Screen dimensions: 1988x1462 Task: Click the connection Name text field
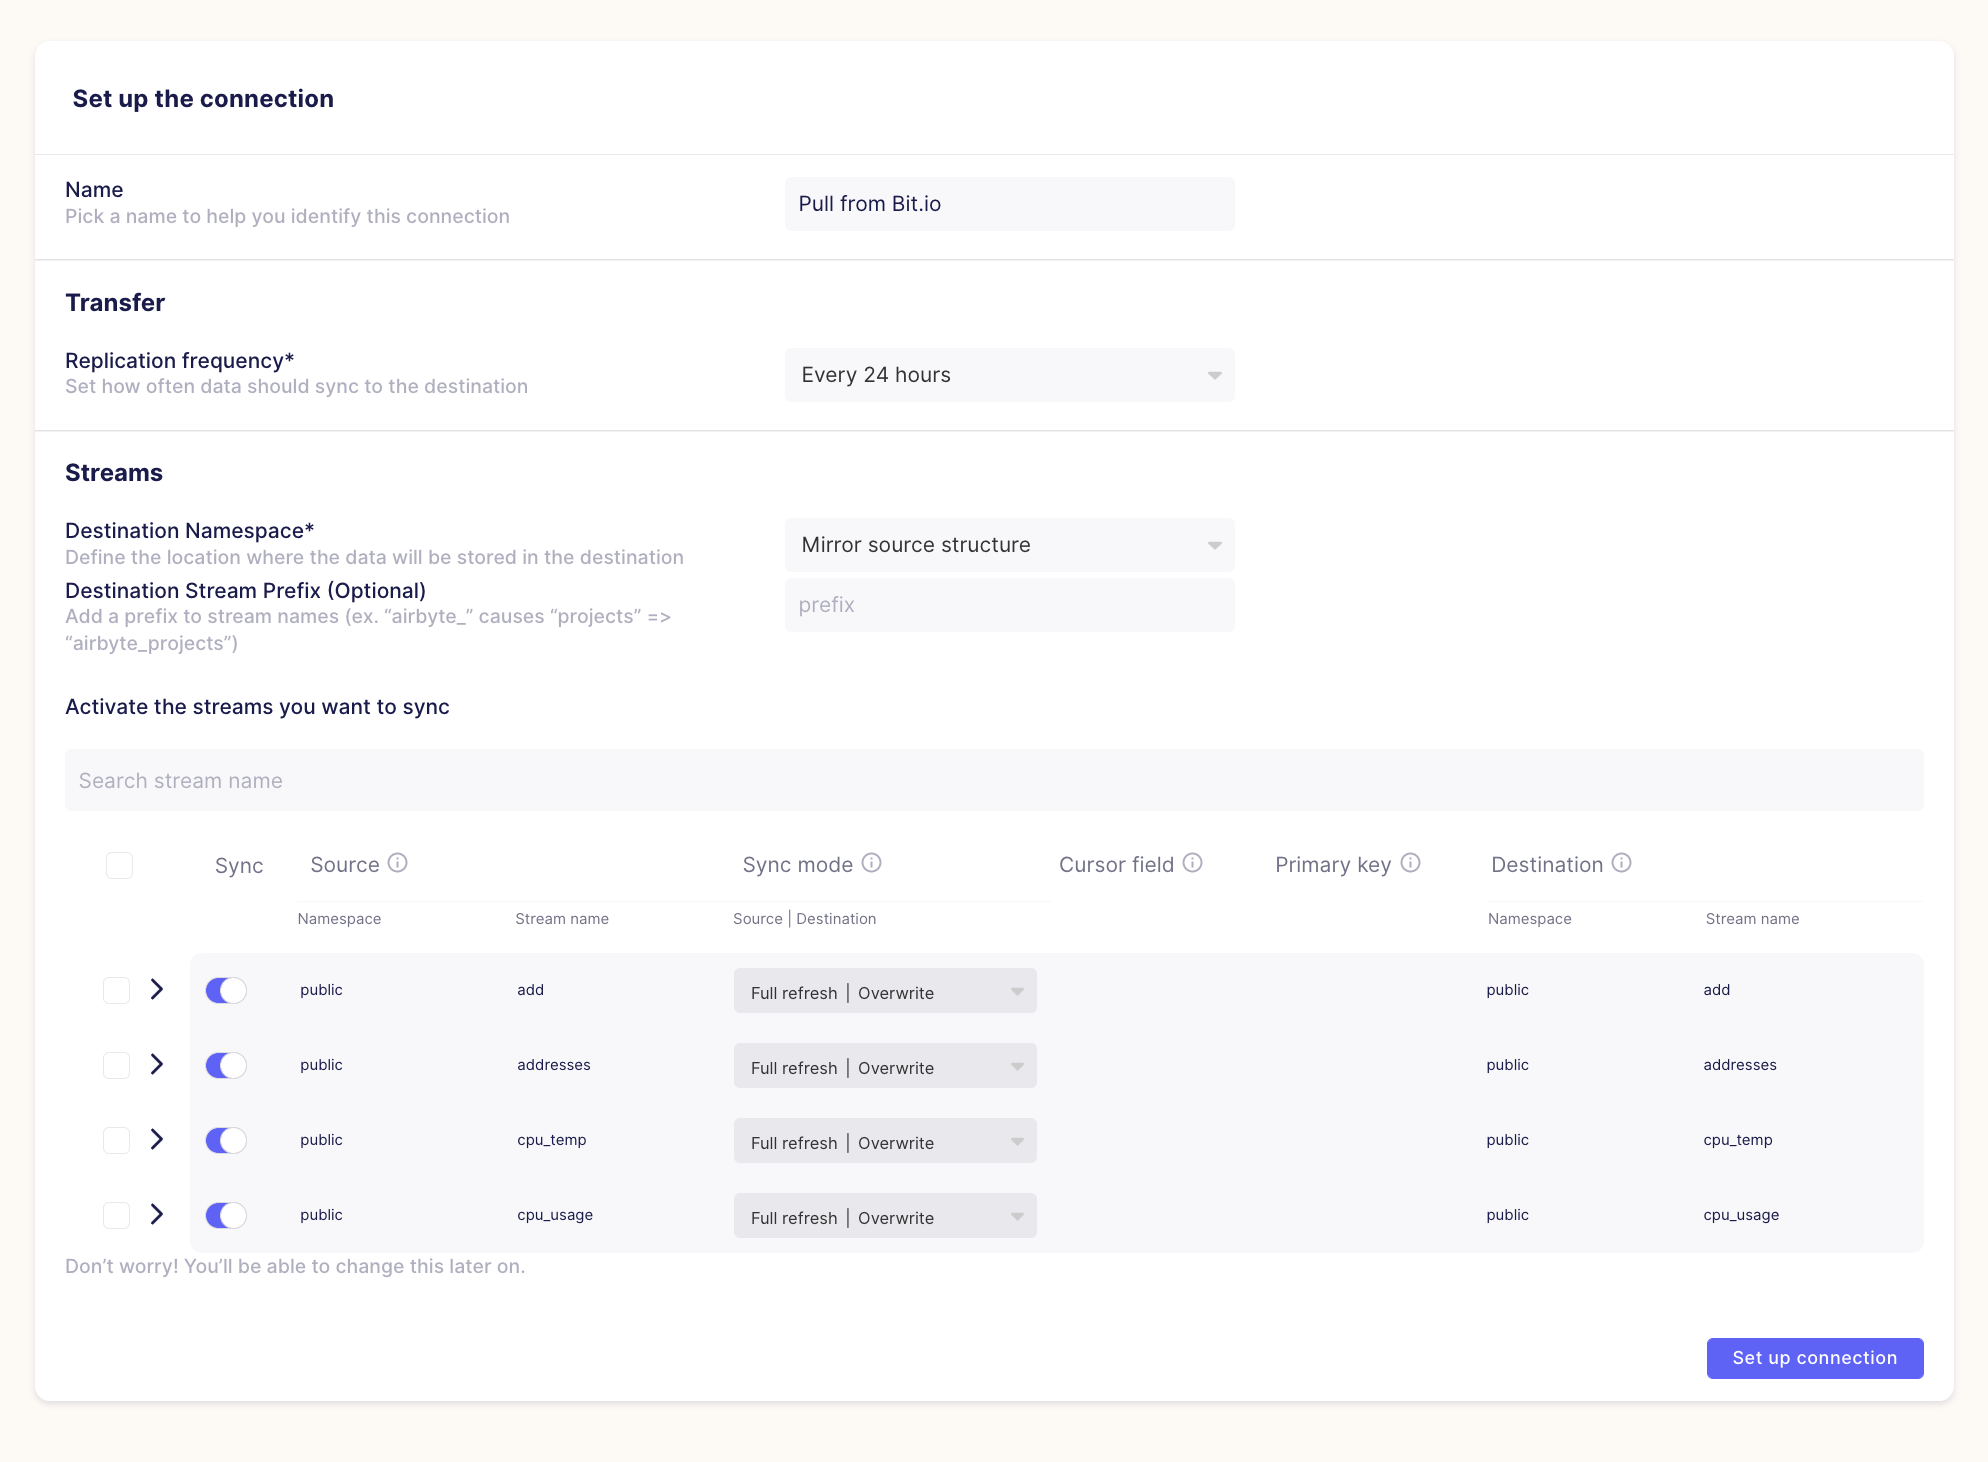(1009, 204)
